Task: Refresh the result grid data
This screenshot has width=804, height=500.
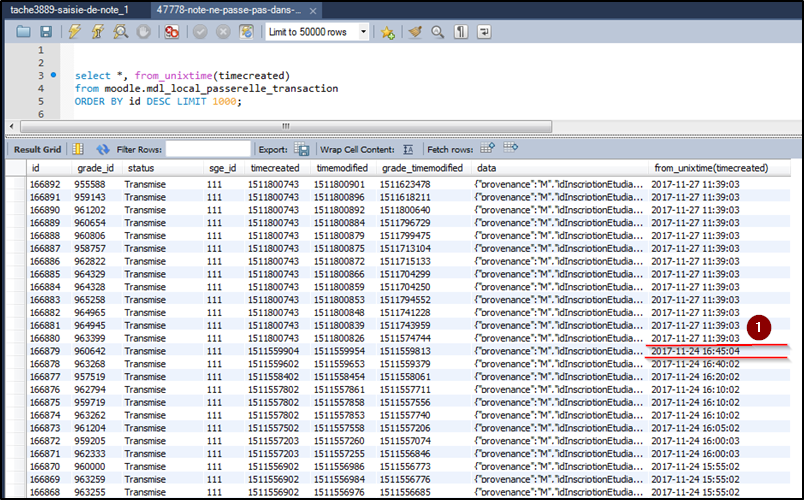Action: pyautogui.click(x=103, y=149)
